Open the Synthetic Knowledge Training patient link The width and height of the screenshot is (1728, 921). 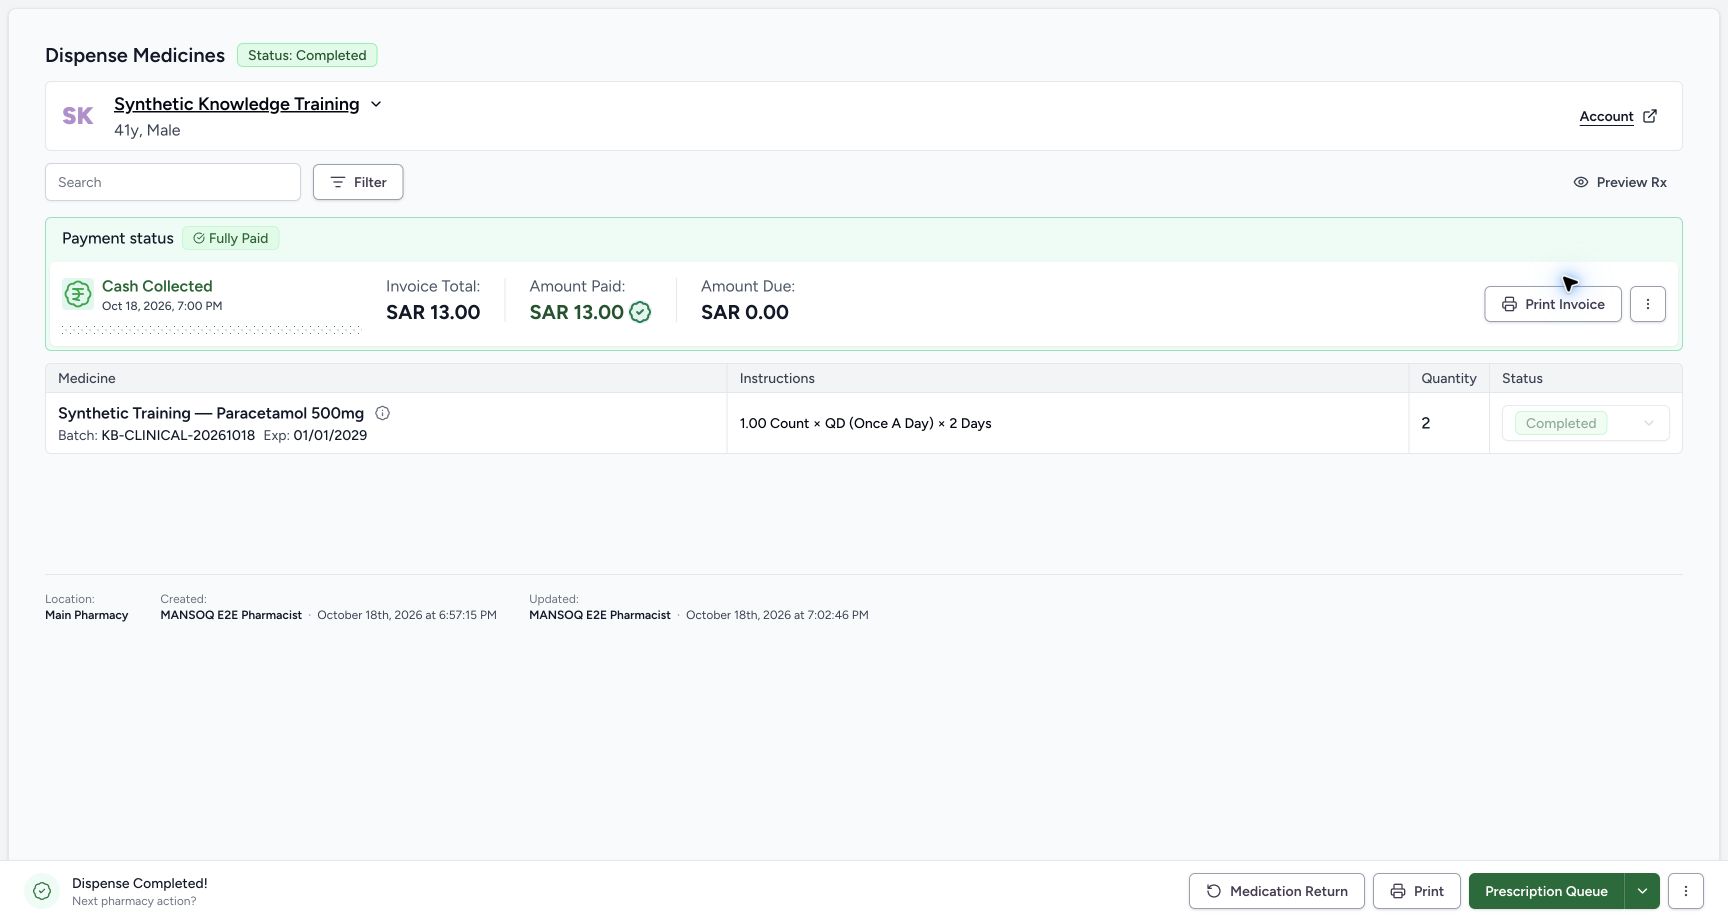236,104
